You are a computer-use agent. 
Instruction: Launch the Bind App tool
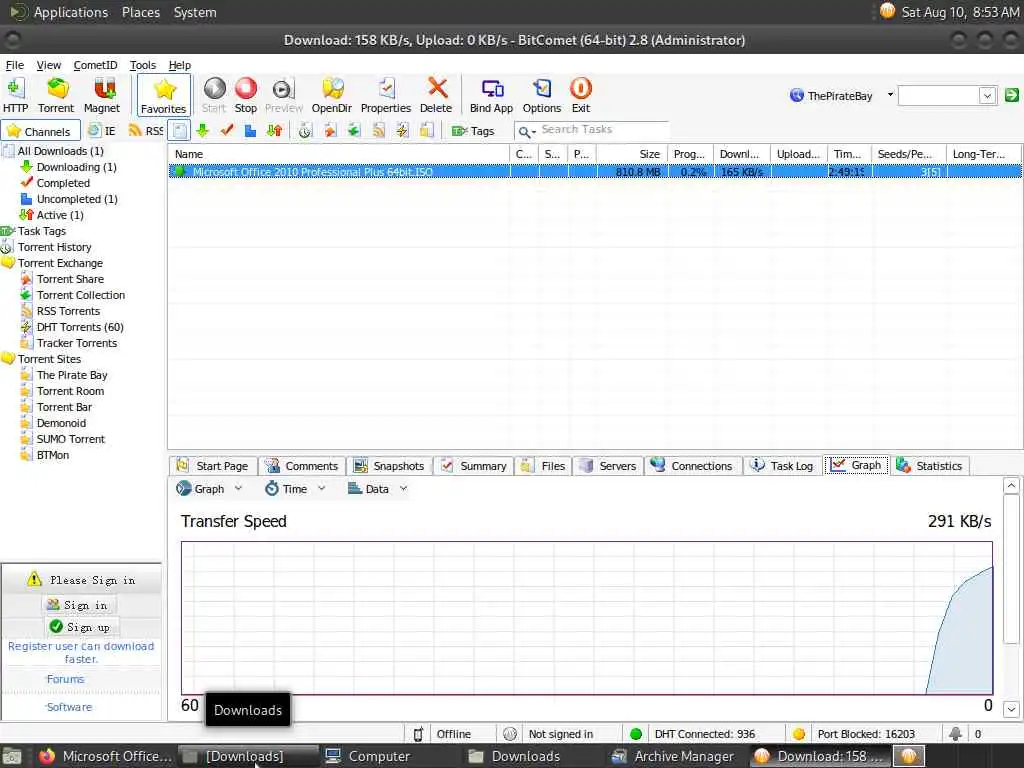tap(492, 95)
